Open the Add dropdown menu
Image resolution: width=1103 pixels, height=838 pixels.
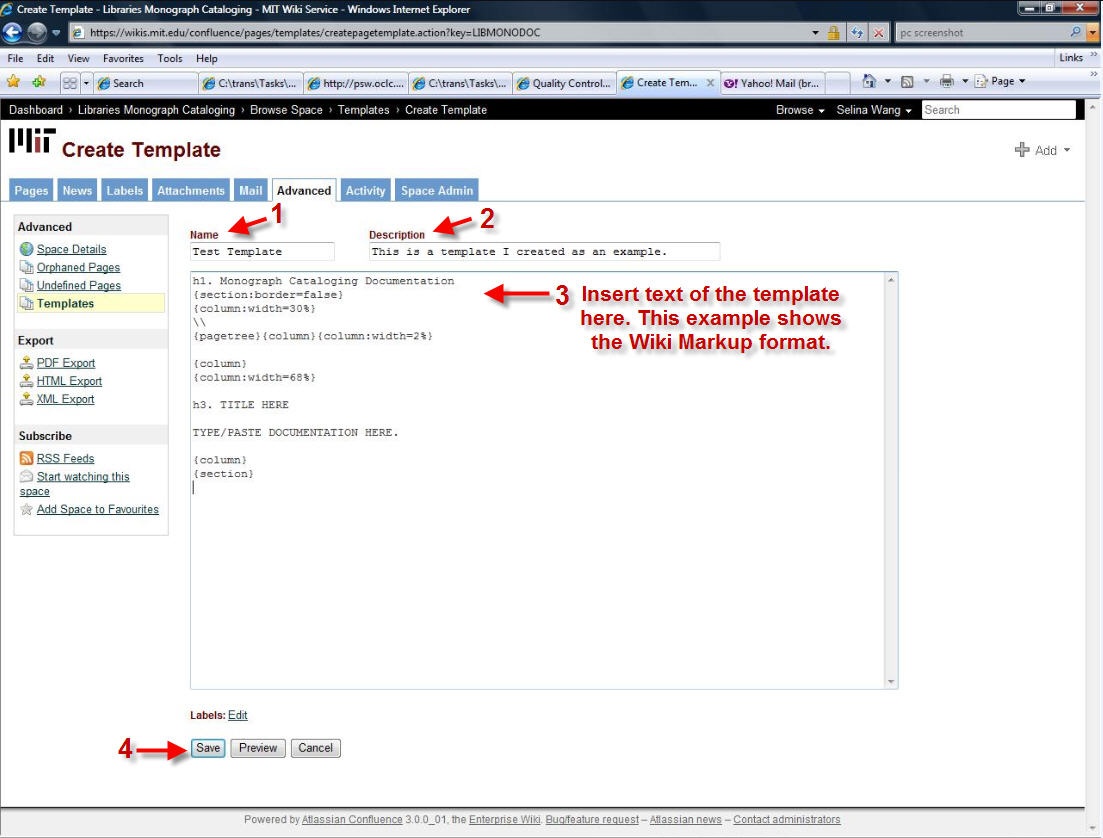pyautogui.click(x=1043, y=150)
